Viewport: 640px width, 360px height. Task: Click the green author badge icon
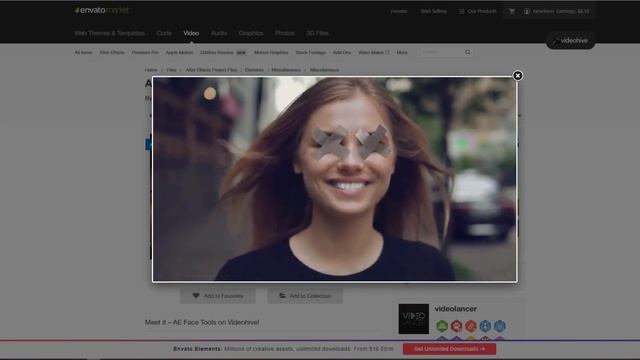pyautogui.click(x=442, y=326)
